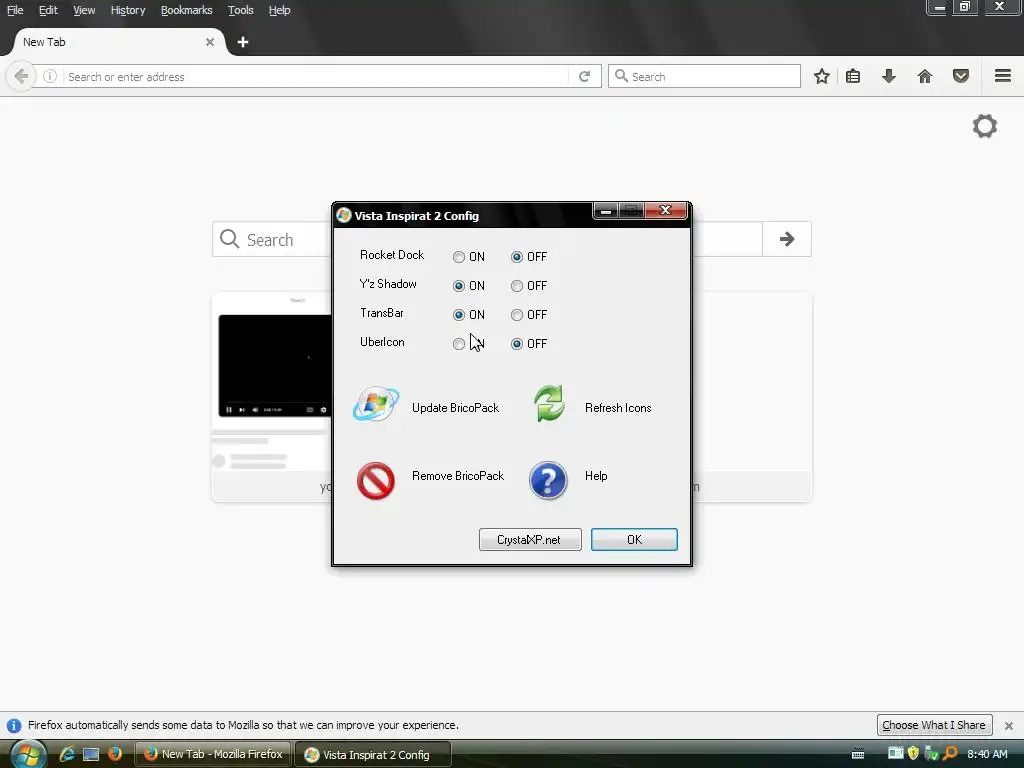Confirm the config dialog with OK
Viewport: 1024px width, 768px height.
[634, 539]
